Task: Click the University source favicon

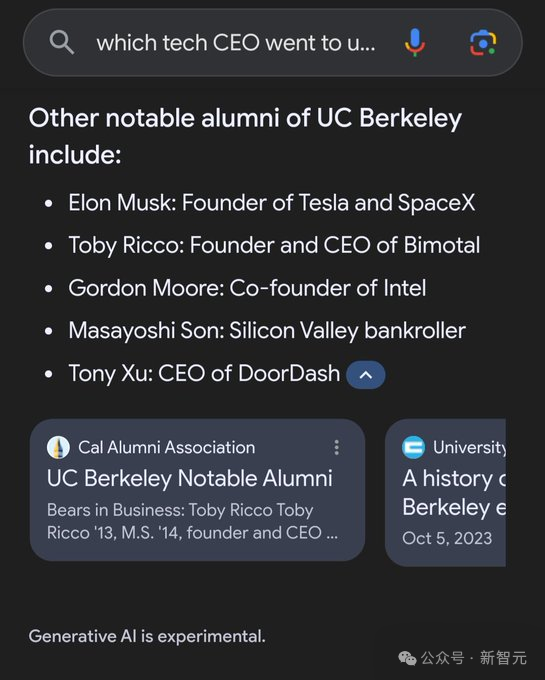Action: pos(413,447)
